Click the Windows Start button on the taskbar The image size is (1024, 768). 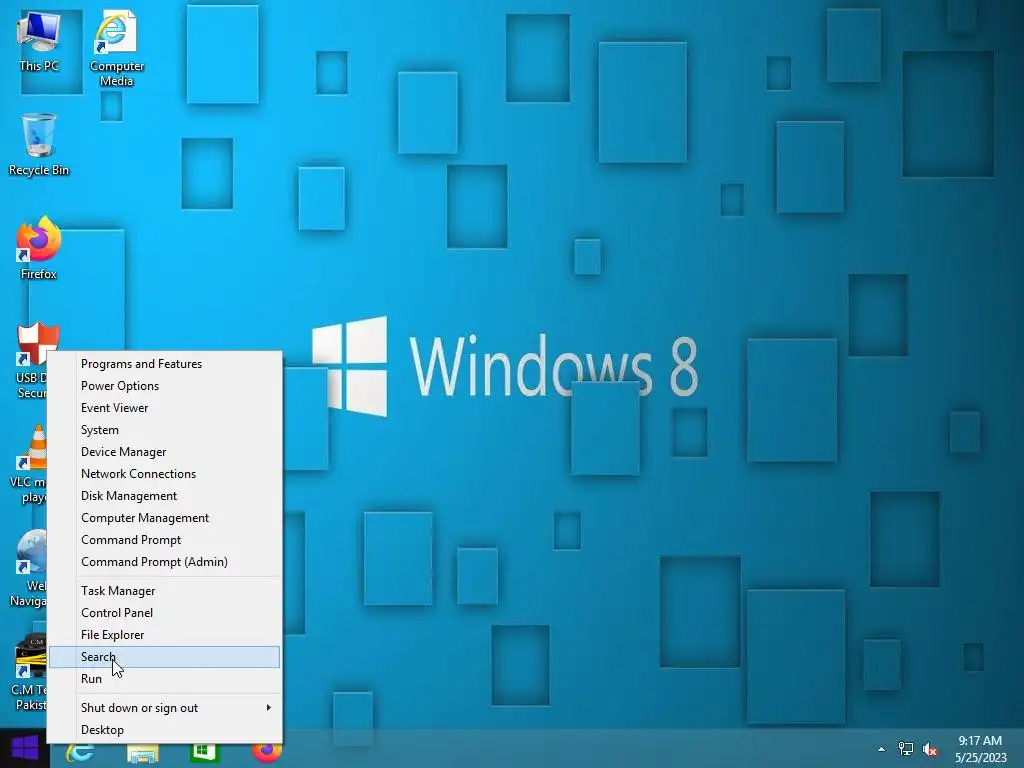[x=25, y=748]
